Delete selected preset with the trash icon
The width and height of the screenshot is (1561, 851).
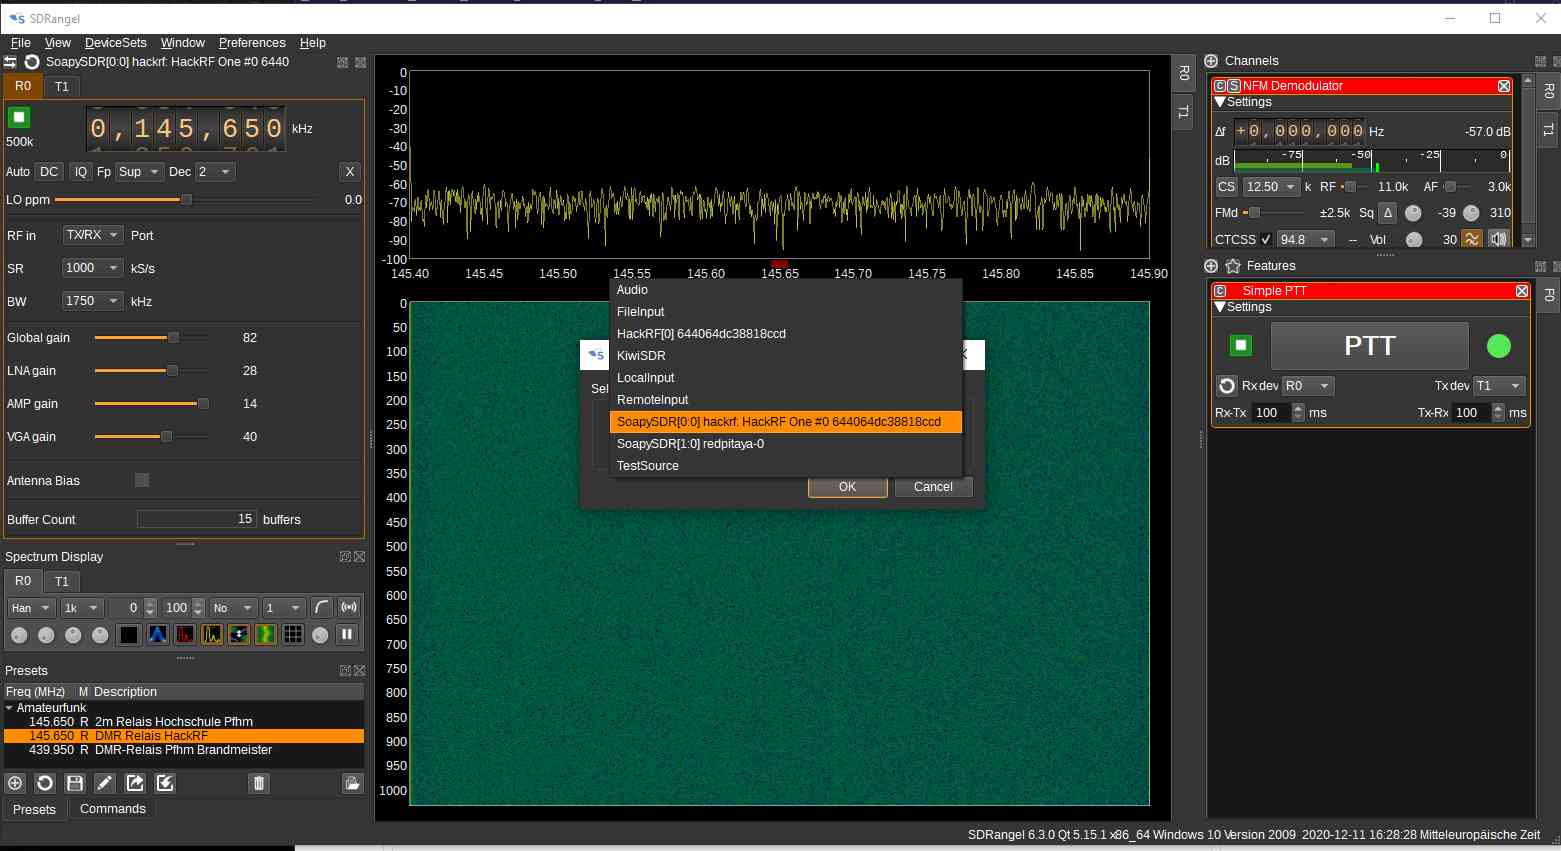point(258,783)
